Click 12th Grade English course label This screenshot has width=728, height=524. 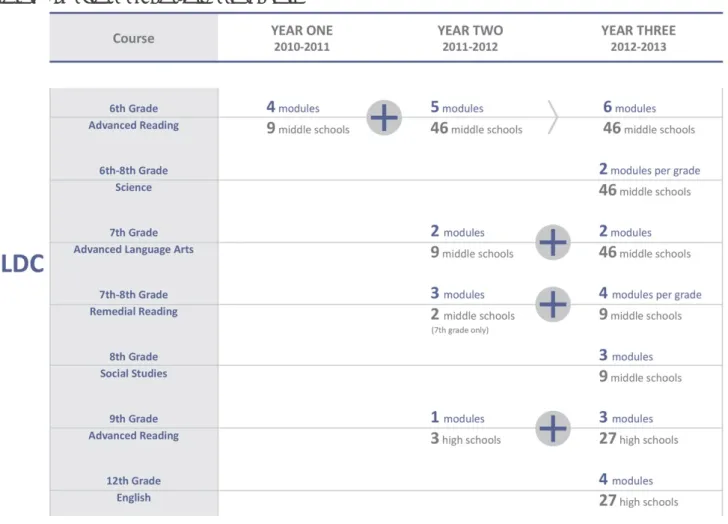(x=134, y=489)
